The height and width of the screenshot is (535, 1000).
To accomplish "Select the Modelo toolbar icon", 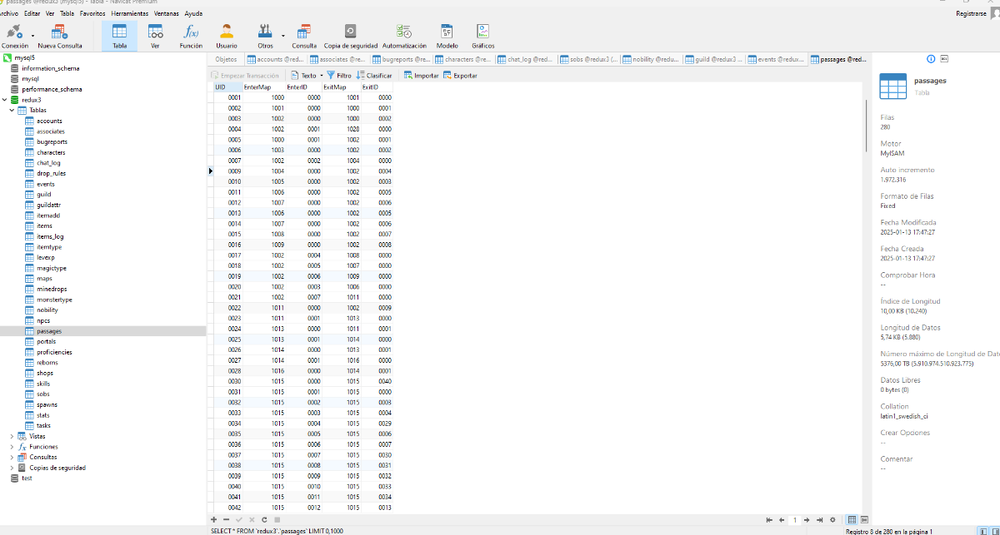I will [447, 35].
